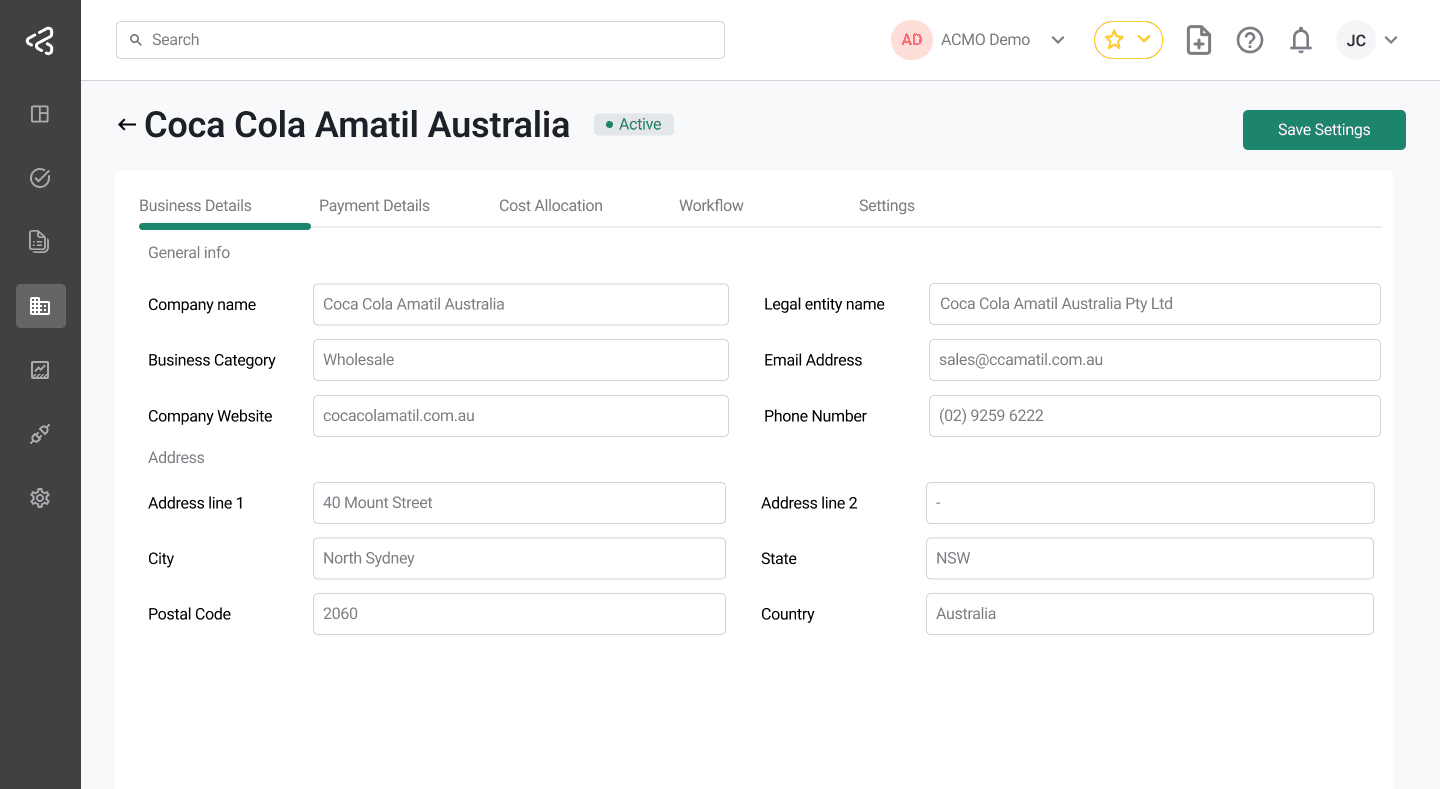The width and height of the screenshot is (1440, 789).
Task: Switch to the Payment Details tab
Action: [x=374, y=206]
